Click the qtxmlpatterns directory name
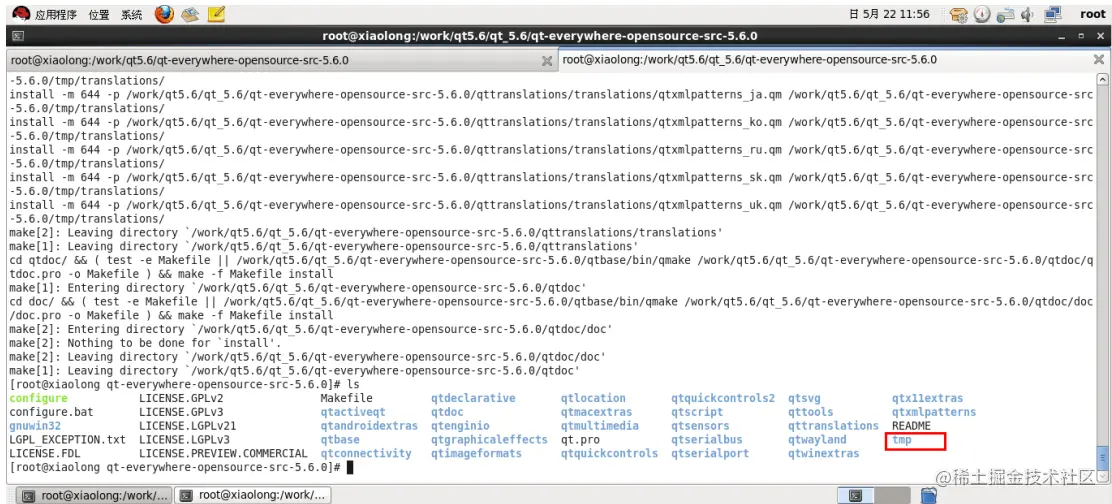This screenshot has height=504, width=1112. click(934, 412)
